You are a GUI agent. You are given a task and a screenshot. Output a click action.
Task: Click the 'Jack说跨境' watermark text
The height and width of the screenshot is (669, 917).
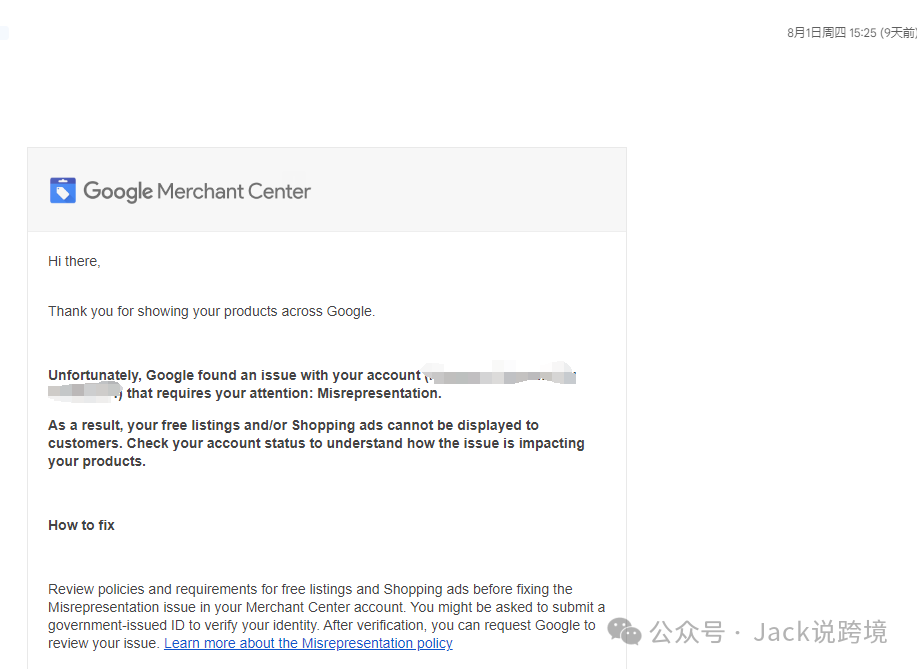820,632
